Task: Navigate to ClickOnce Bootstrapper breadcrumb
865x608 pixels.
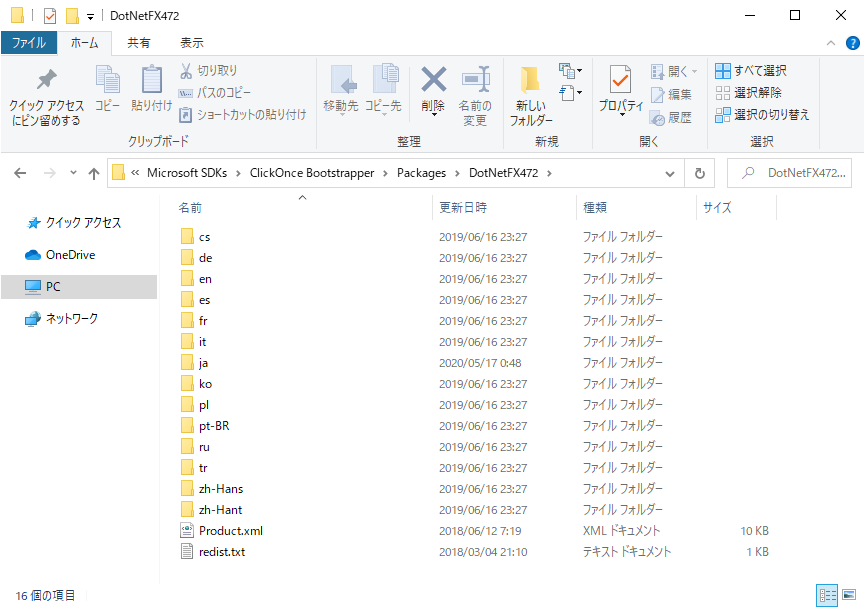Action: coord(312,173)
